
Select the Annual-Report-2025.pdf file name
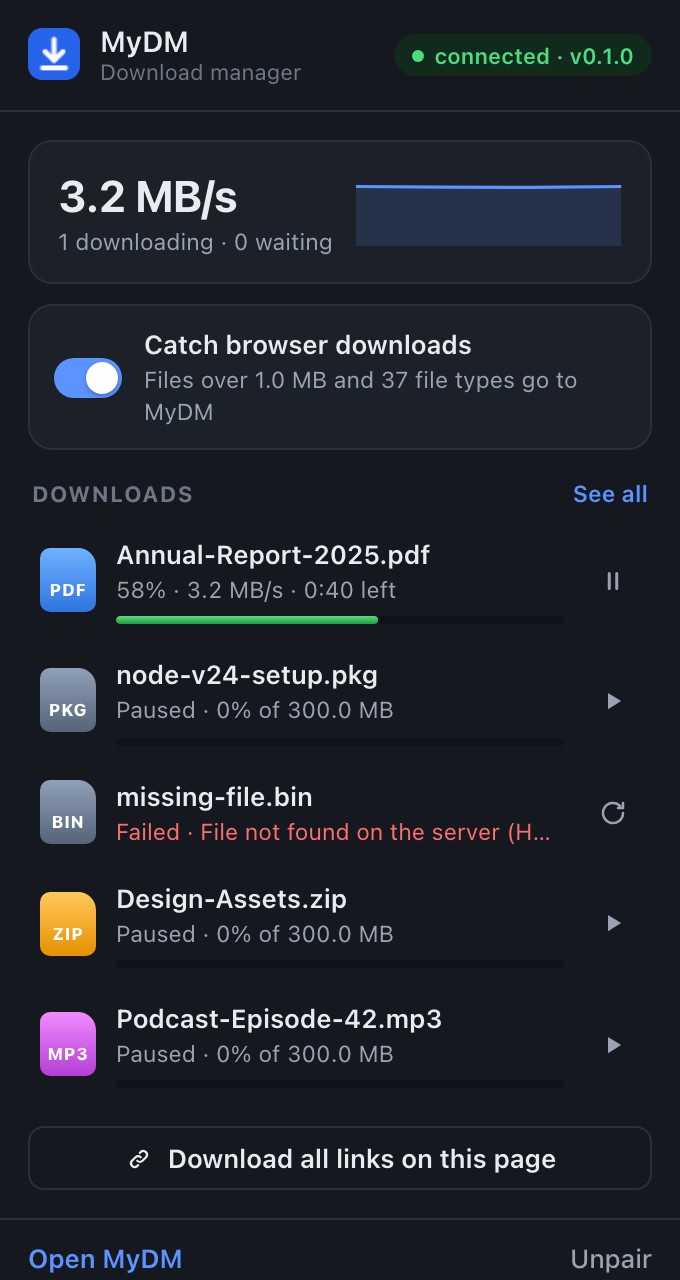click(x=273, y=555)
